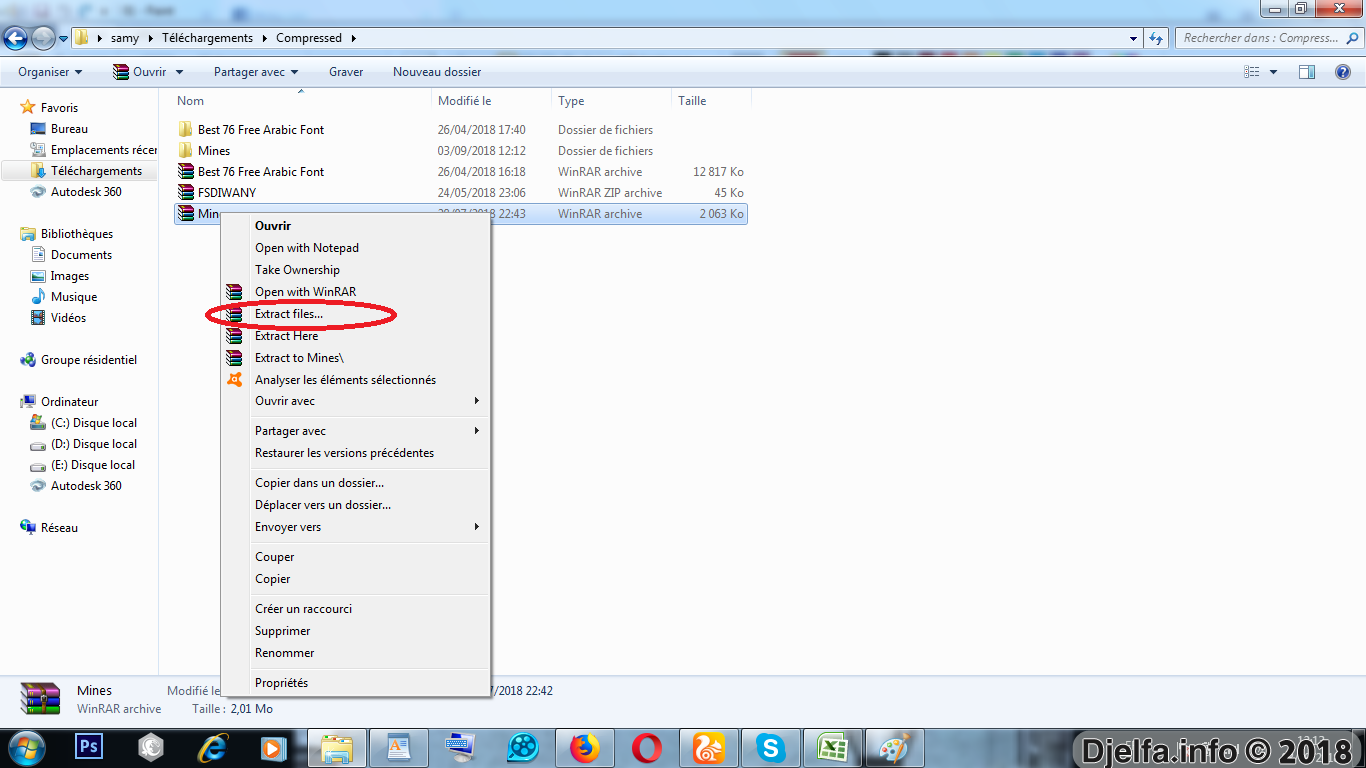
Task: Click the WinRAR Ouvrir toolbar button
Action: tap(139, 72)
